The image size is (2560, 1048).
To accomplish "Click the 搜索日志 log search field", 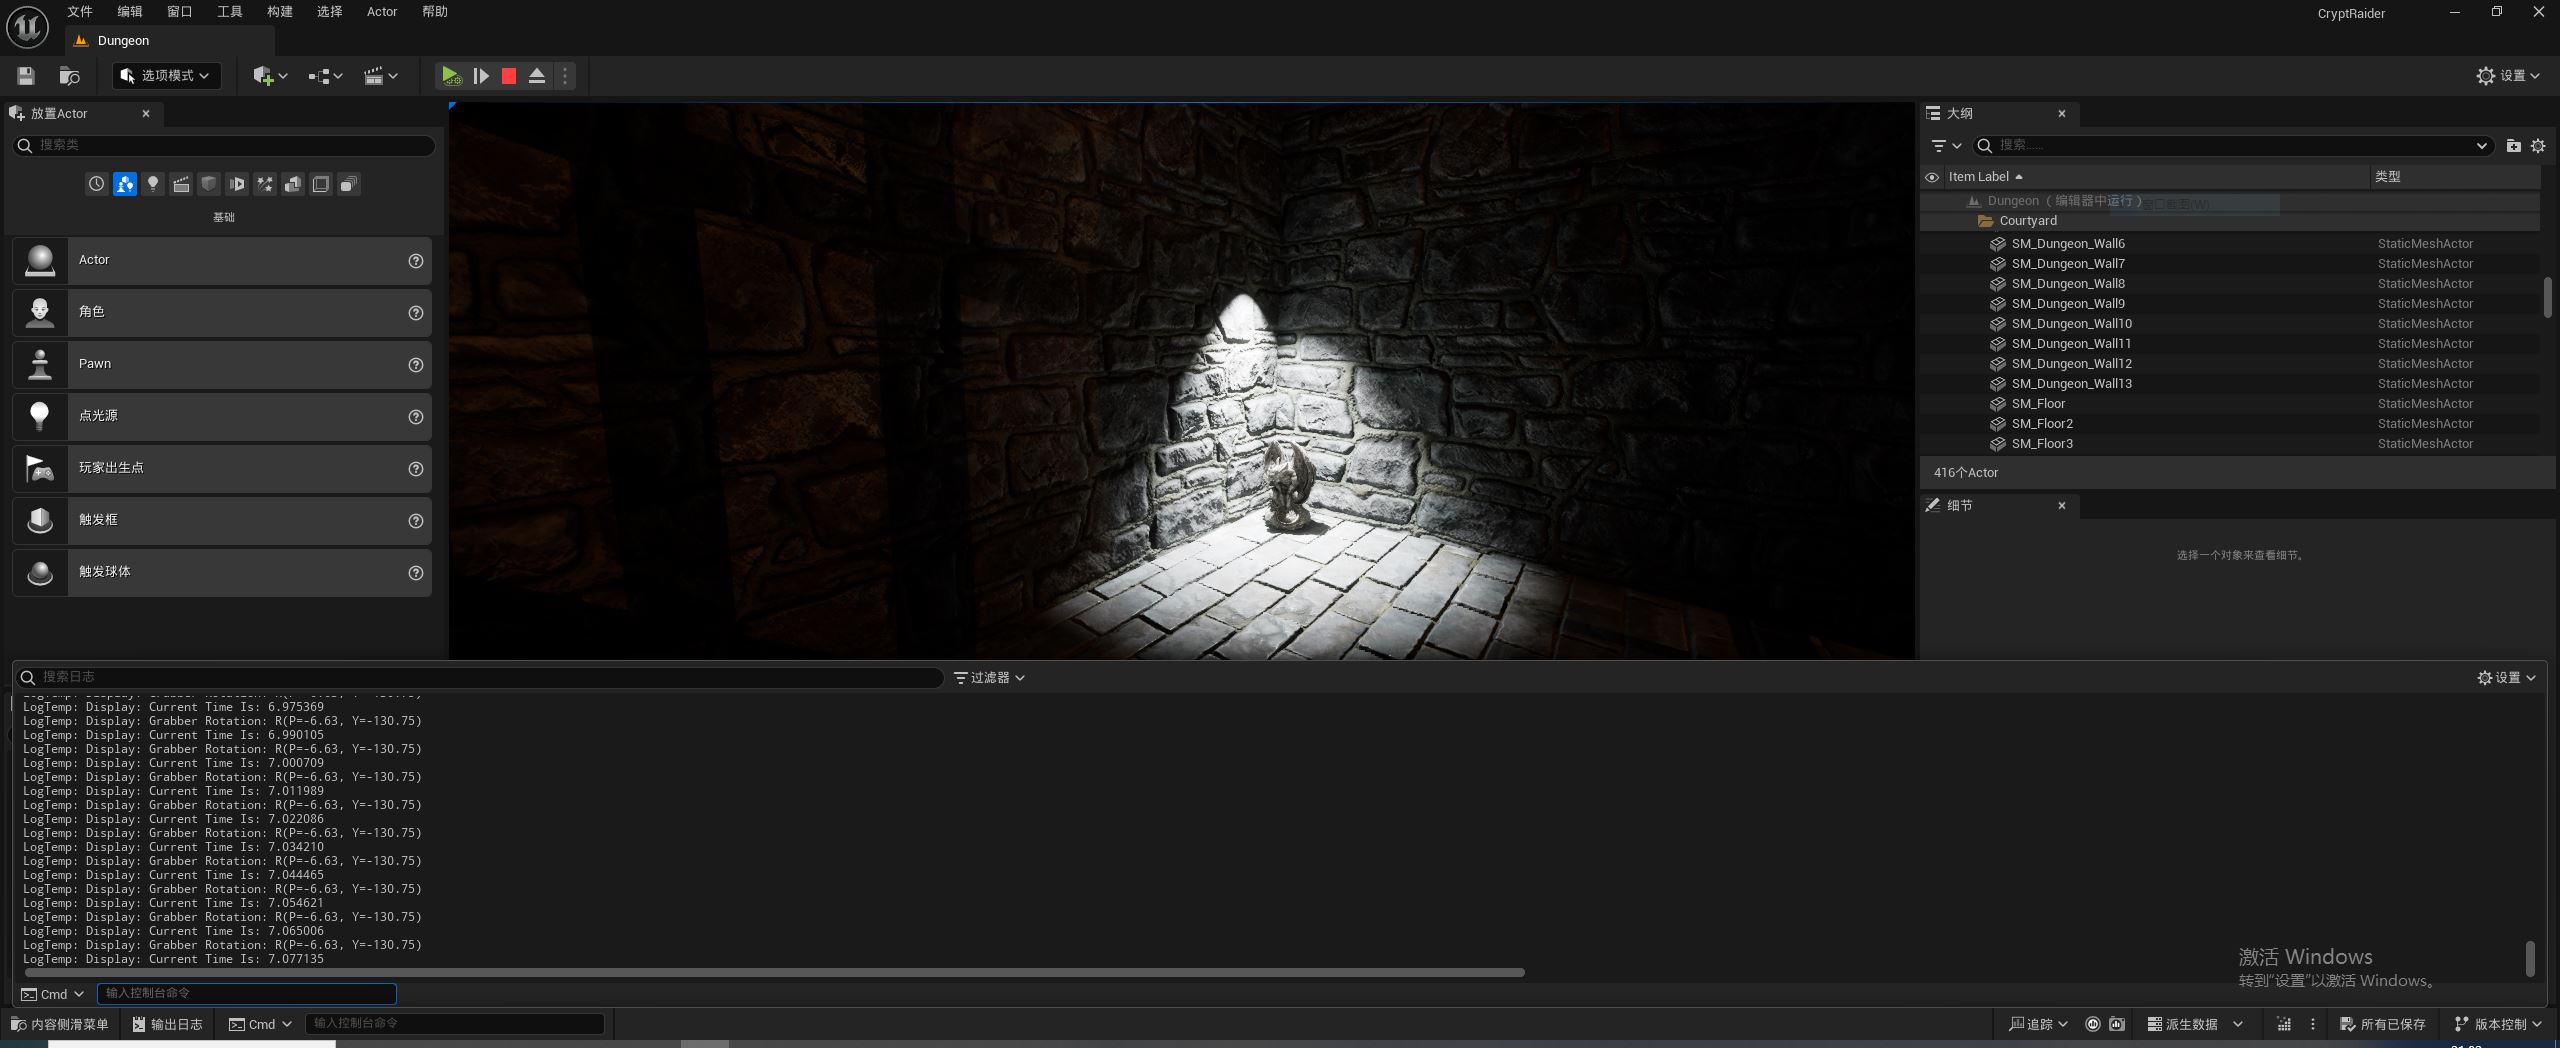I will click(x=479, y=678).
